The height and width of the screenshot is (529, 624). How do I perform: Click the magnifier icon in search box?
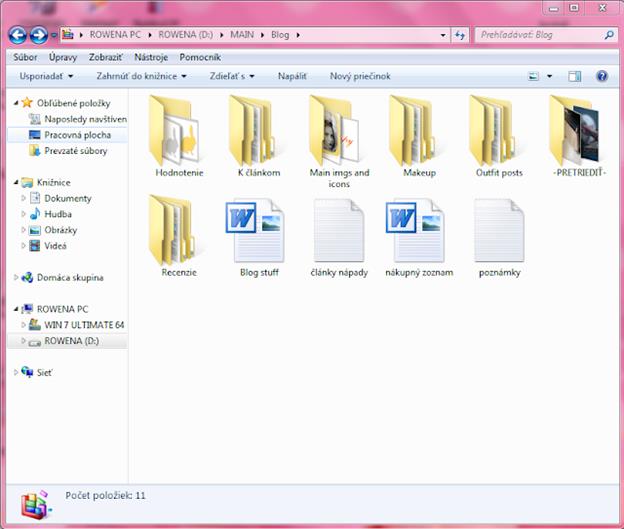click(609, 35)
